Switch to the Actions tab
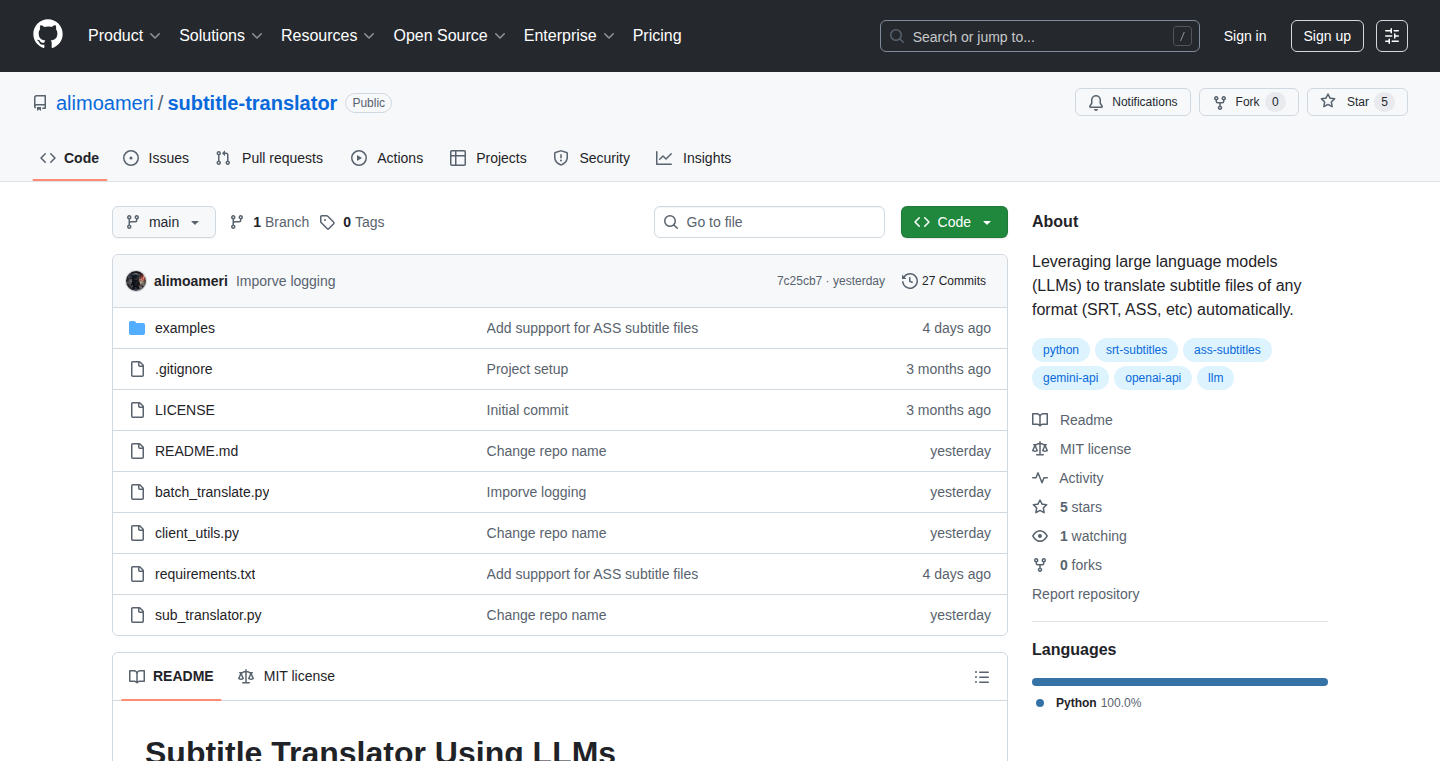1440x761 pixels. pos(387,158)
